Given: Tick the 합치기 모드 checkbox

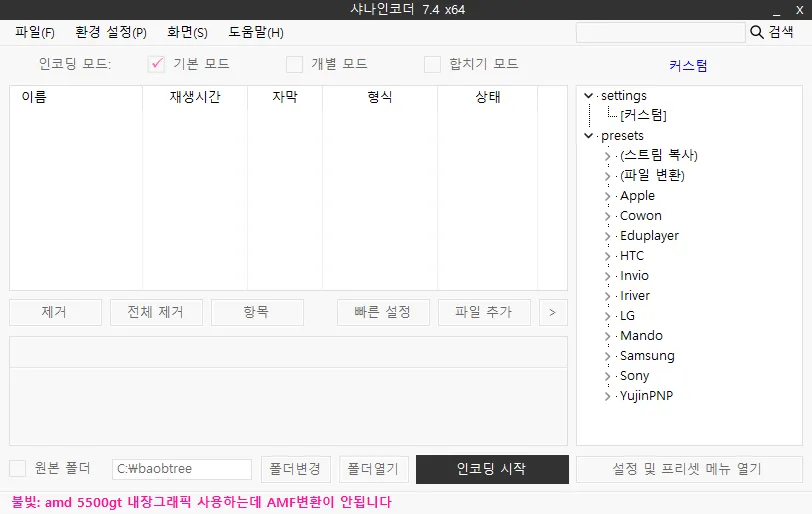Looking at the screenshot, I should coord(432,64).
